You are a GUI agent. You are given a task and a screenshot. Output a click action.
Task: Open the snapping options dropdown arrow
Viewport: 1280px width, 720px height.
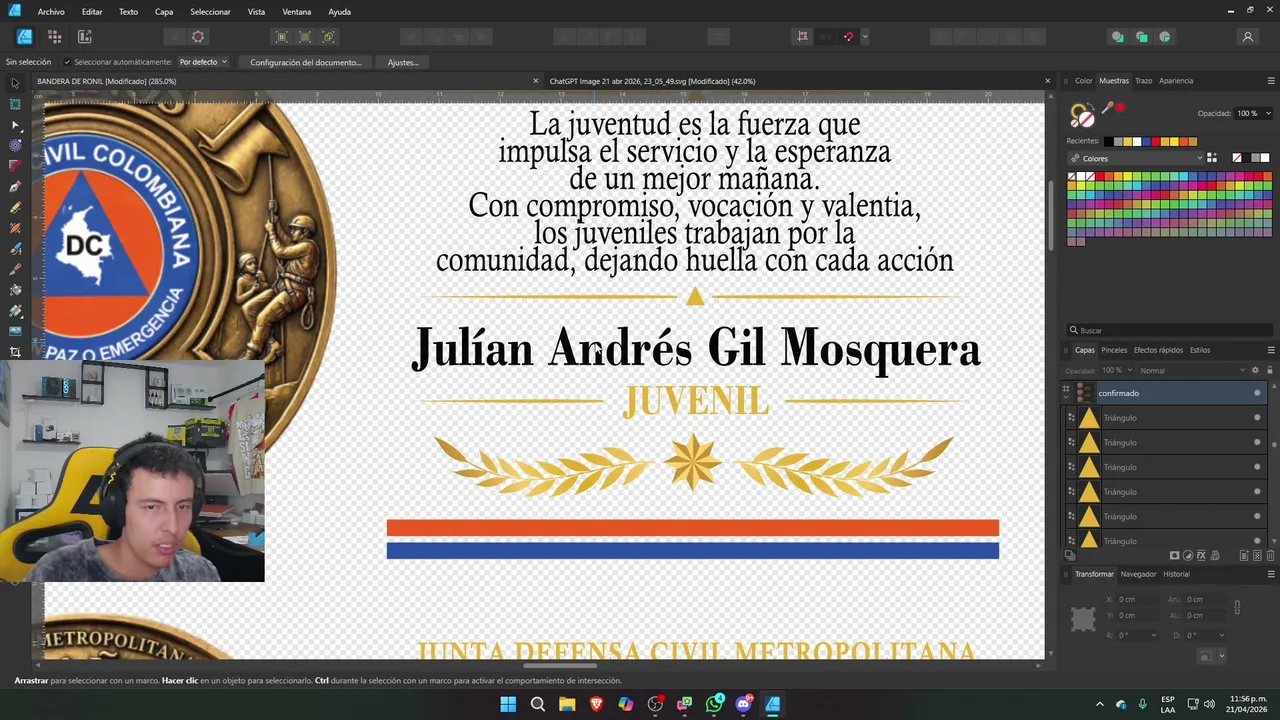[x=865, y=37]
